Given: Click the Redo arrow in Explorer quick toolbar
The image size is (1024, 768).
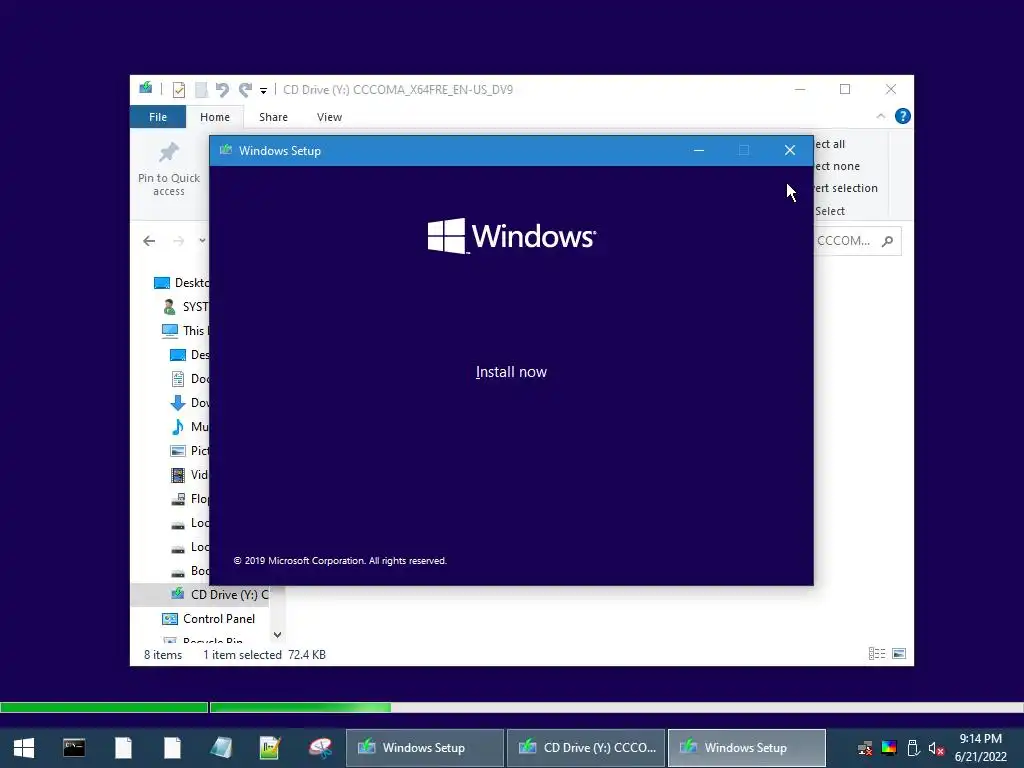Looking at the screenshot, I should coord(246,89).
